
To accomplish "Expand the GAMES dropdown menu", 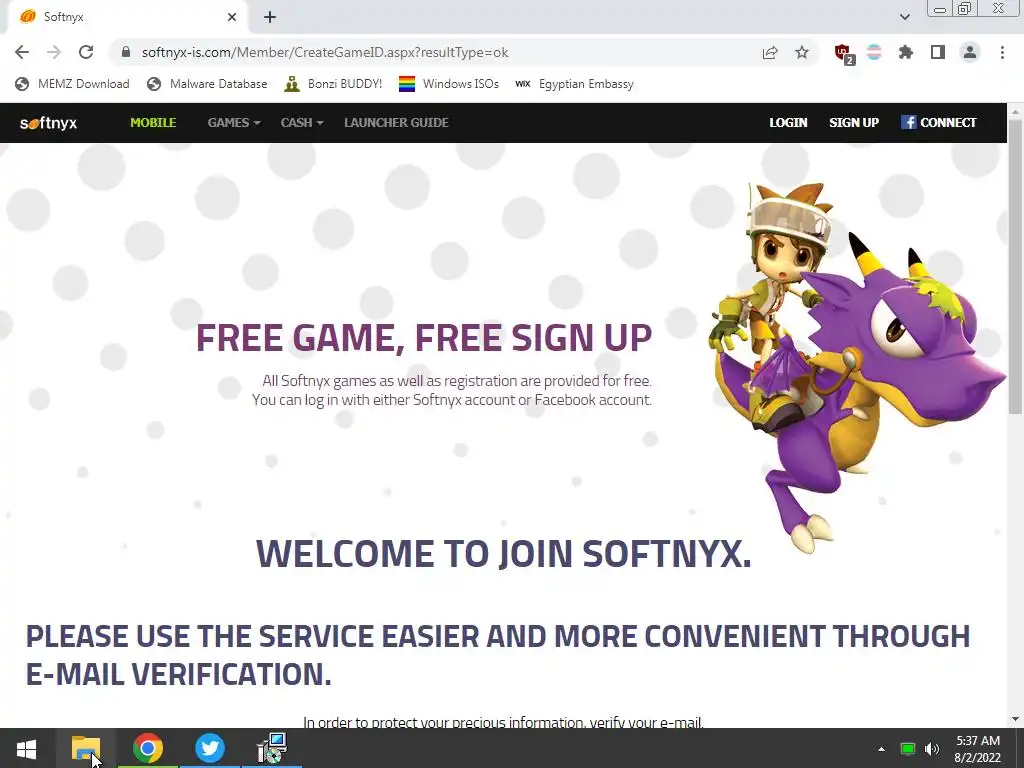I will click(x=234, y=123).
